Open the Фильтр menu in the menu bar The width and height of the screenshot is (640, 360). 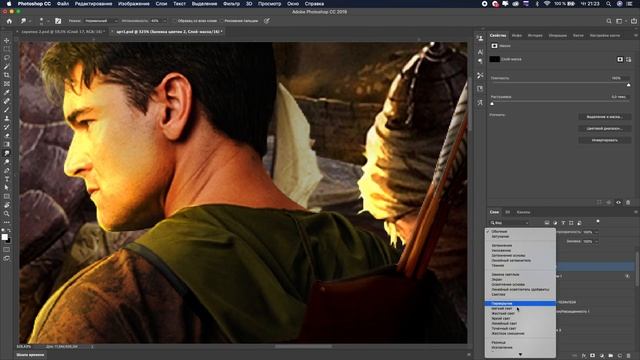231,4
